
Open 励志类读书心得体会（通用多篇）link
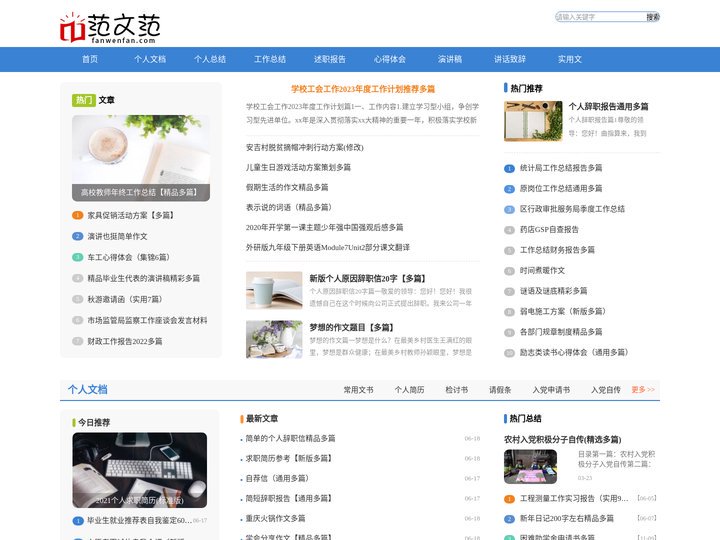click(574, 353)
